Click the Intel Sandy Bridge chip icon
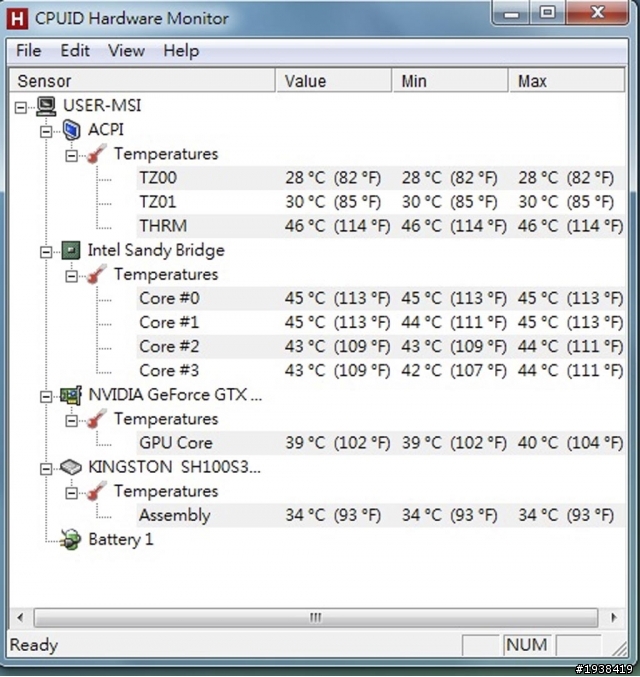 [71, 250]
